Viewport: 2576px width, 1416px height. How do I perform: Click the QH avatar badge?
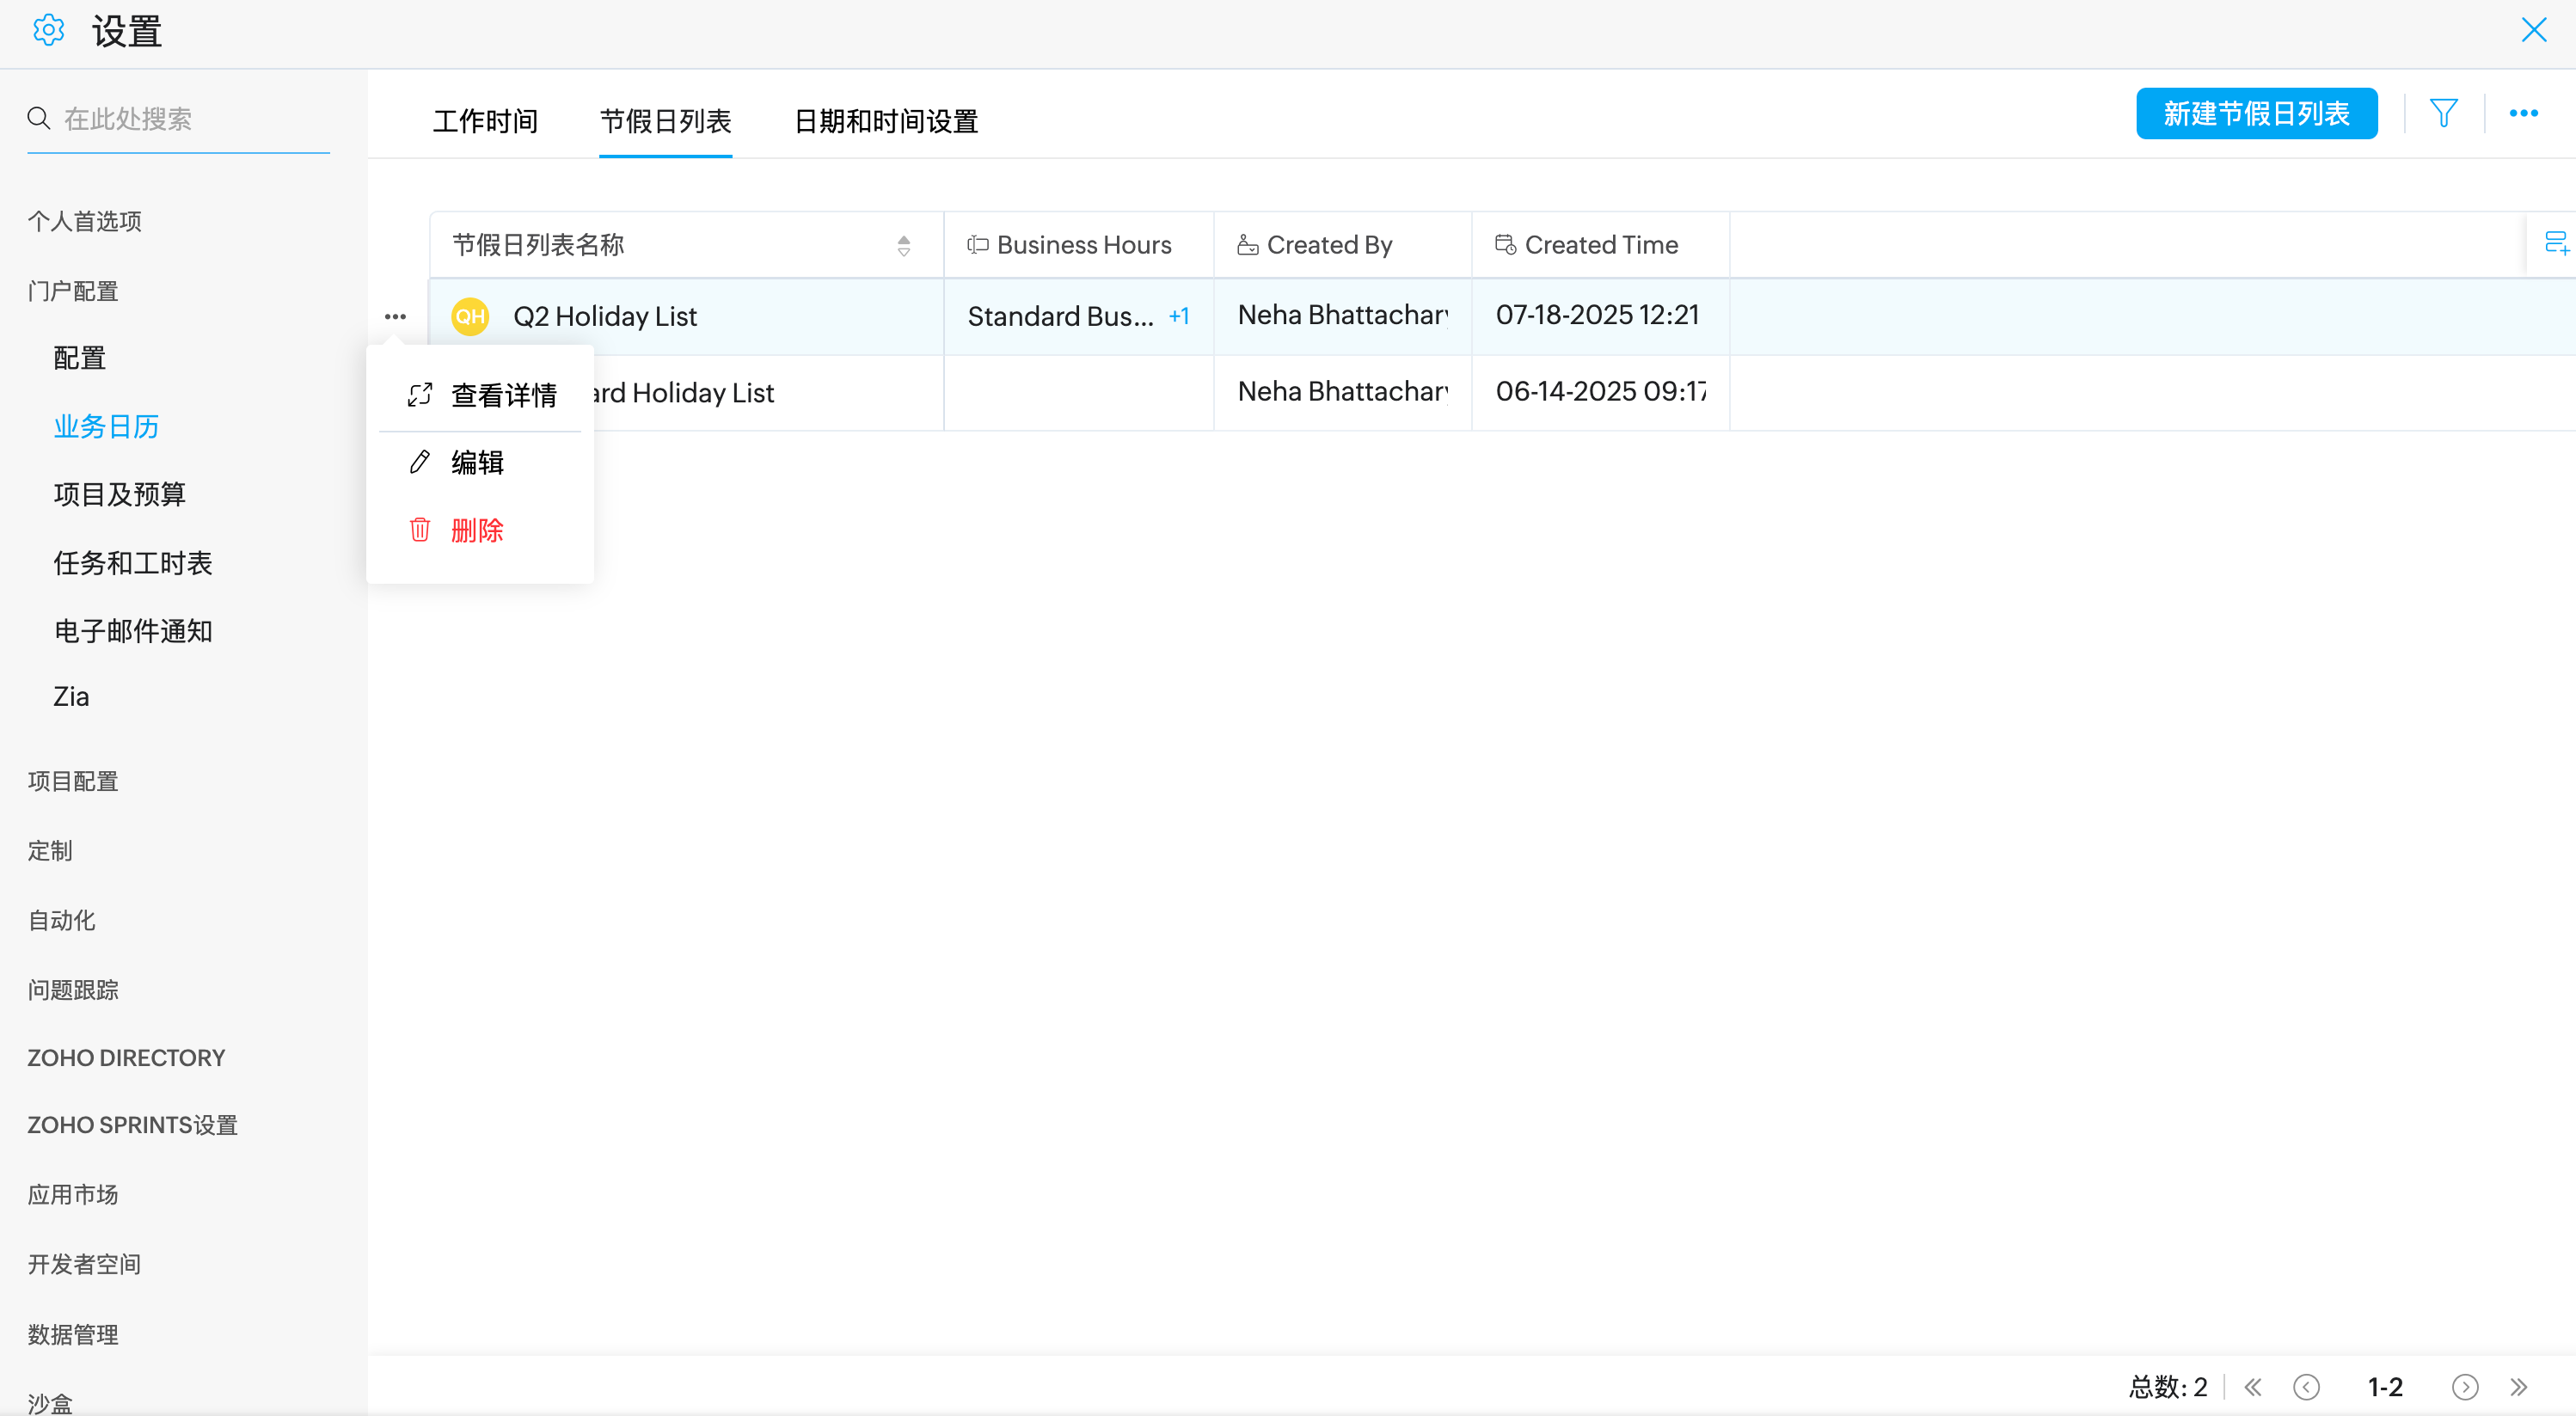tap(470, 316)
